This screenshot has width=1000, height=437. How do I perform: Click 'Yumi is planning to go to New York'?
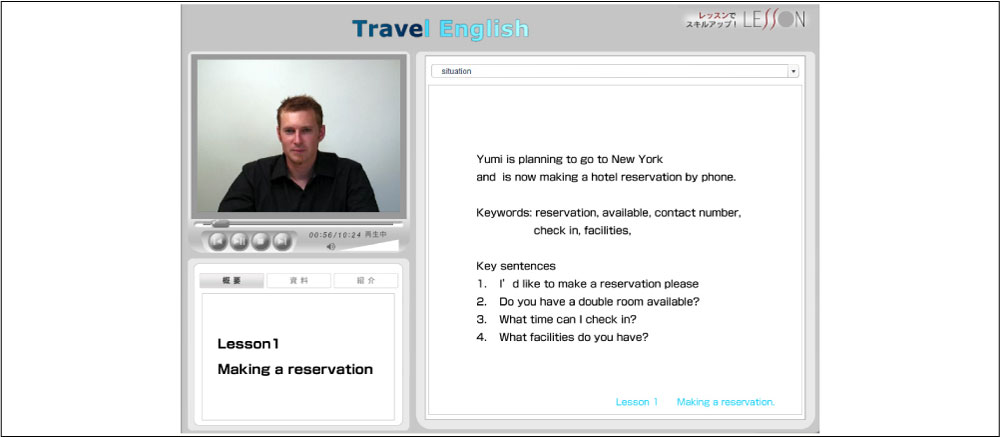pyautogui.click(x=570, y=159)
